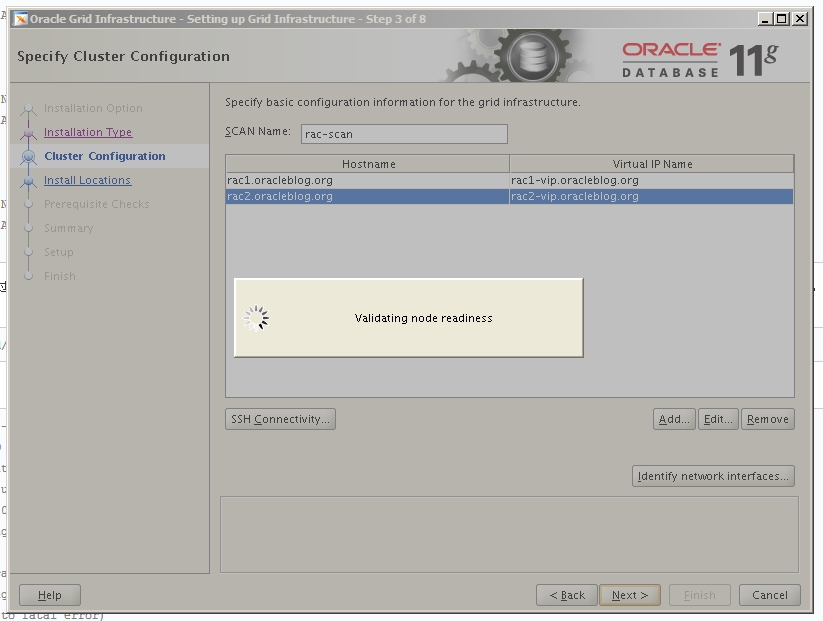Click the Validating node readiness spinner icon

(x=256, y=318)
